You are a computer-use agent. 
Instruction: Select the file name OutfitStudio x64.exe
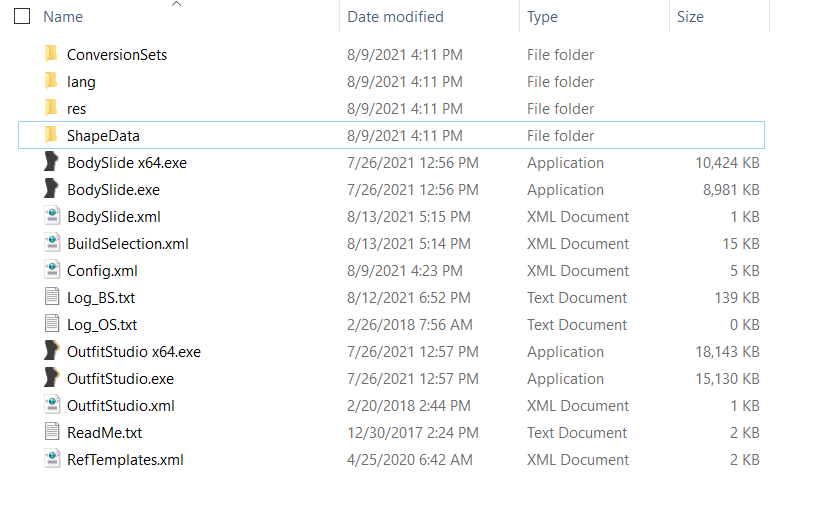point(134,352)
